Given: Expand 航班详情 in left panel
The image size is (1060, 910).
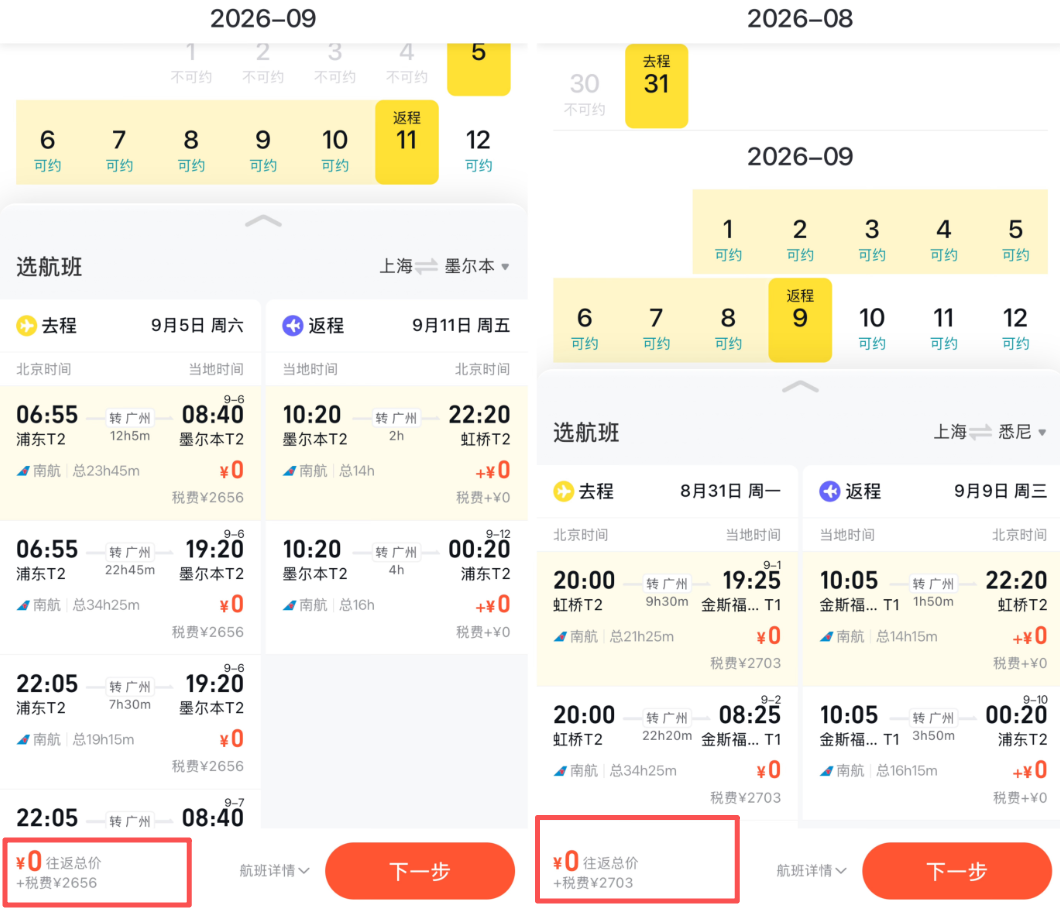Looking at the screenshot, I should (274, 871).
